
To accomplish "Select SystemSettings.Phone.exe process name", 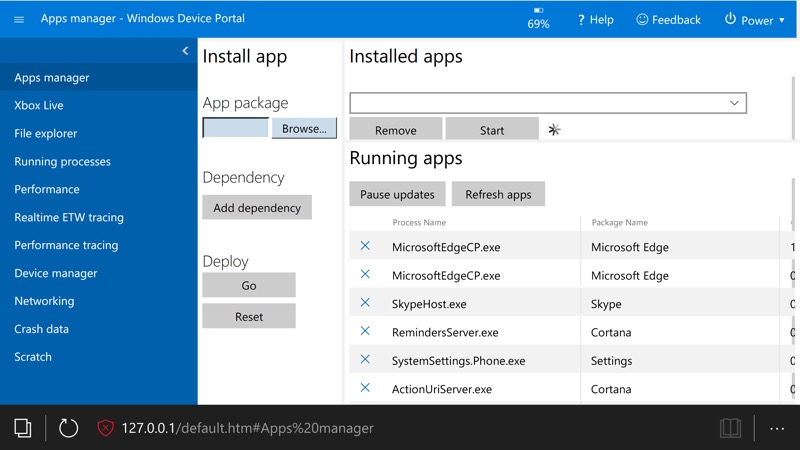I will [x=458, y=361].
